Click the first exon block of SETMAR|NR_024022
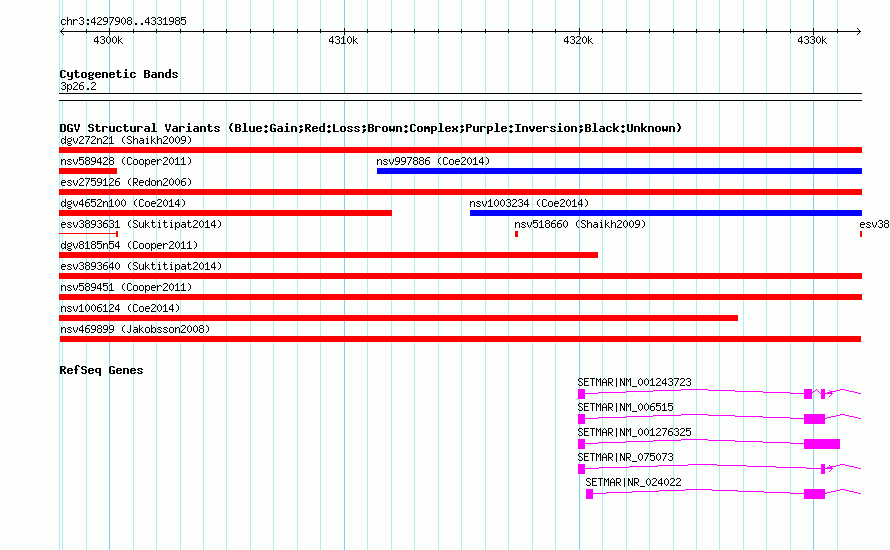This screenshot has width=890, height=550. pos(589,494)
